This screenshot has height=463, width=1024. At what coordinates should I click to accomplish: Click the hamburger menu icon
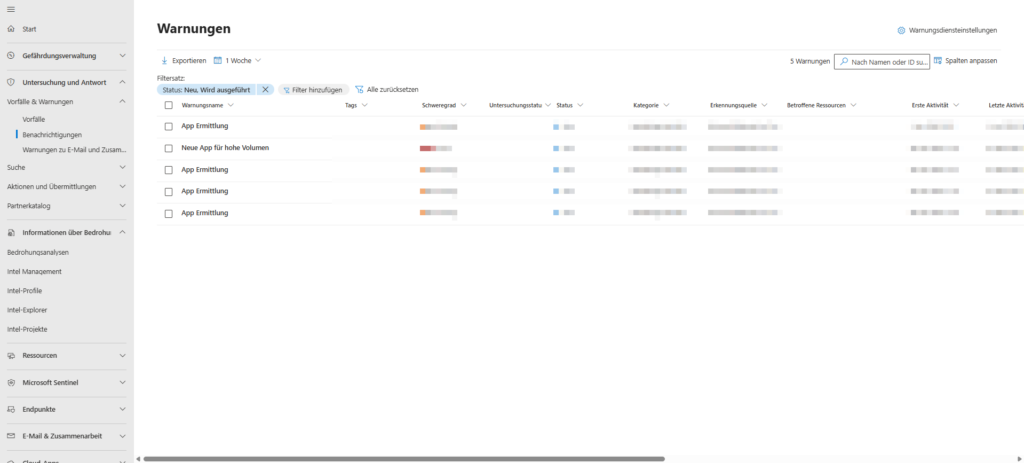(x=11, y=8)
